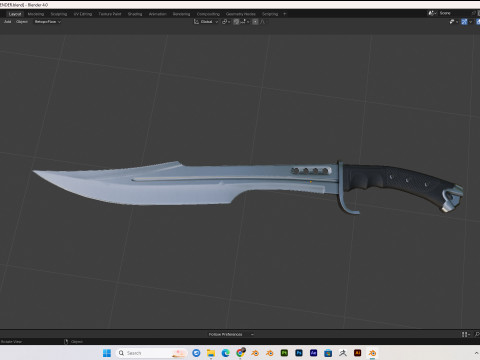Image resolution: width=480 pixels, height=360 pixels.
Task: Switch to the Layout workspace tab
Action: pos(15,14)
